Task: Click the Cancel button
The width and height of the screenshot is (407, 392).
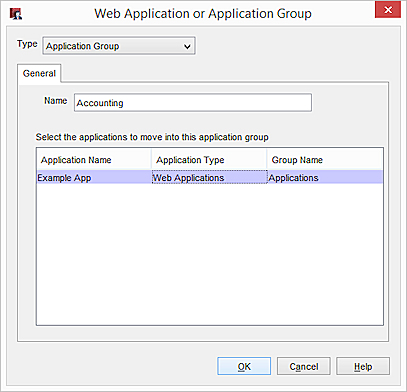Action: (304, 366)
